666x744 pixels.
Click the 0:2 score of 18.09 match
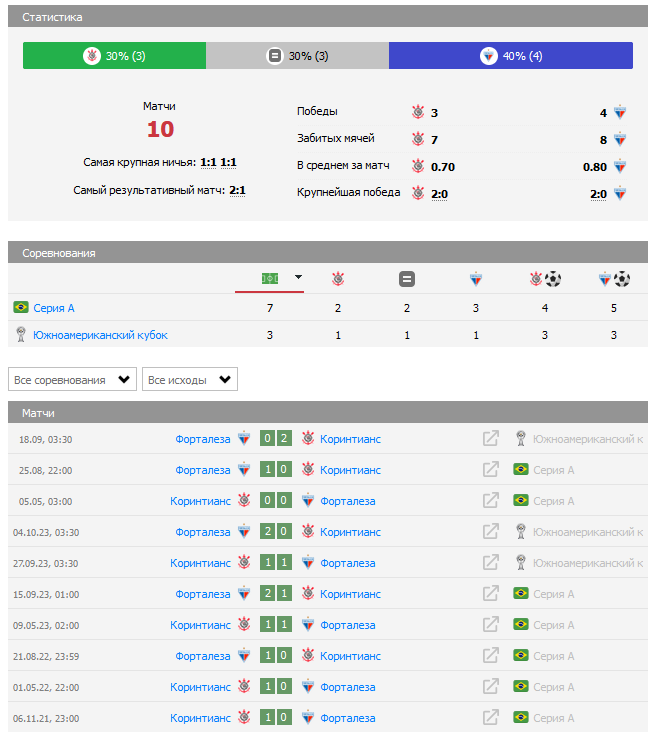click(x=275, y=439)
